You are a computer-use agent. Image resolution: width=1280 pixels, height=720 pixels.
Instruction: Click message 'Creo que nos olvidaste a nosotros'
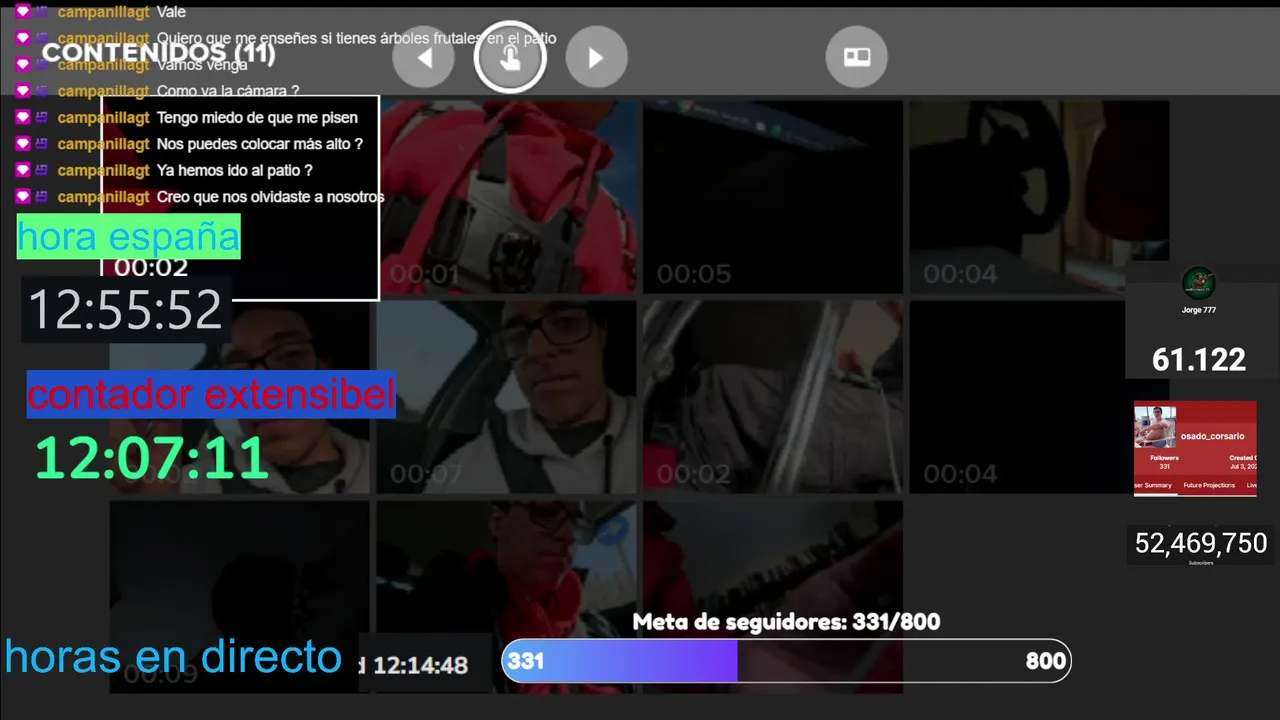pos(271,197)
